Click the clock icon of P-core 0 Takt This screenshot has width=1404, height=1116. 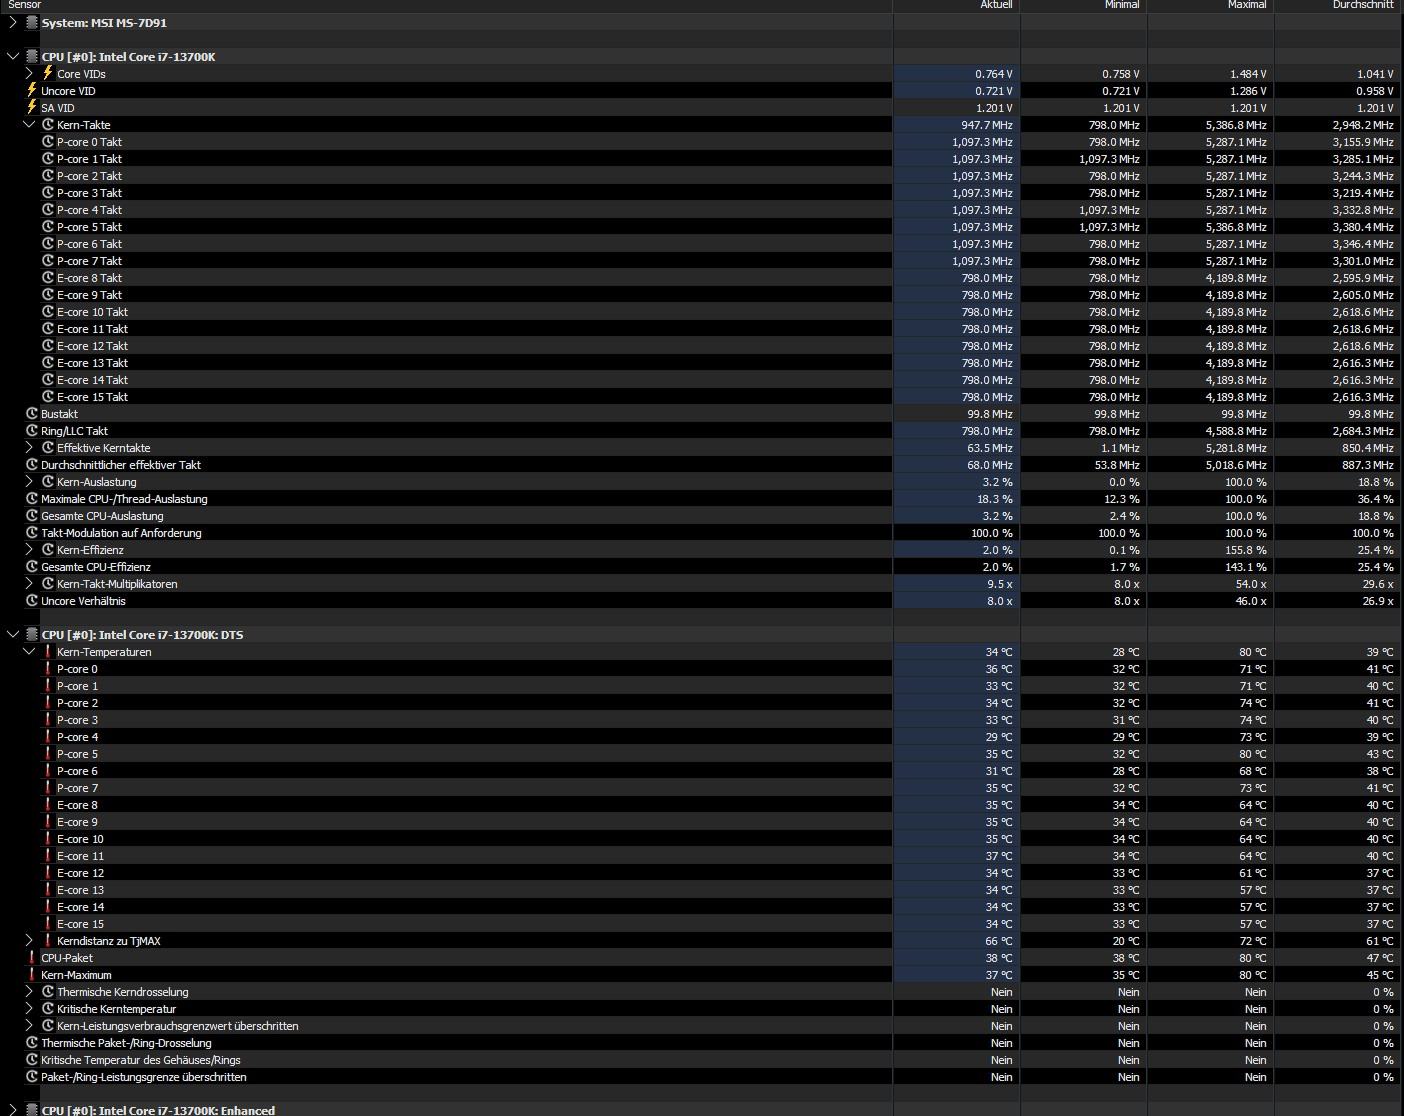click(x=48, y=142)
